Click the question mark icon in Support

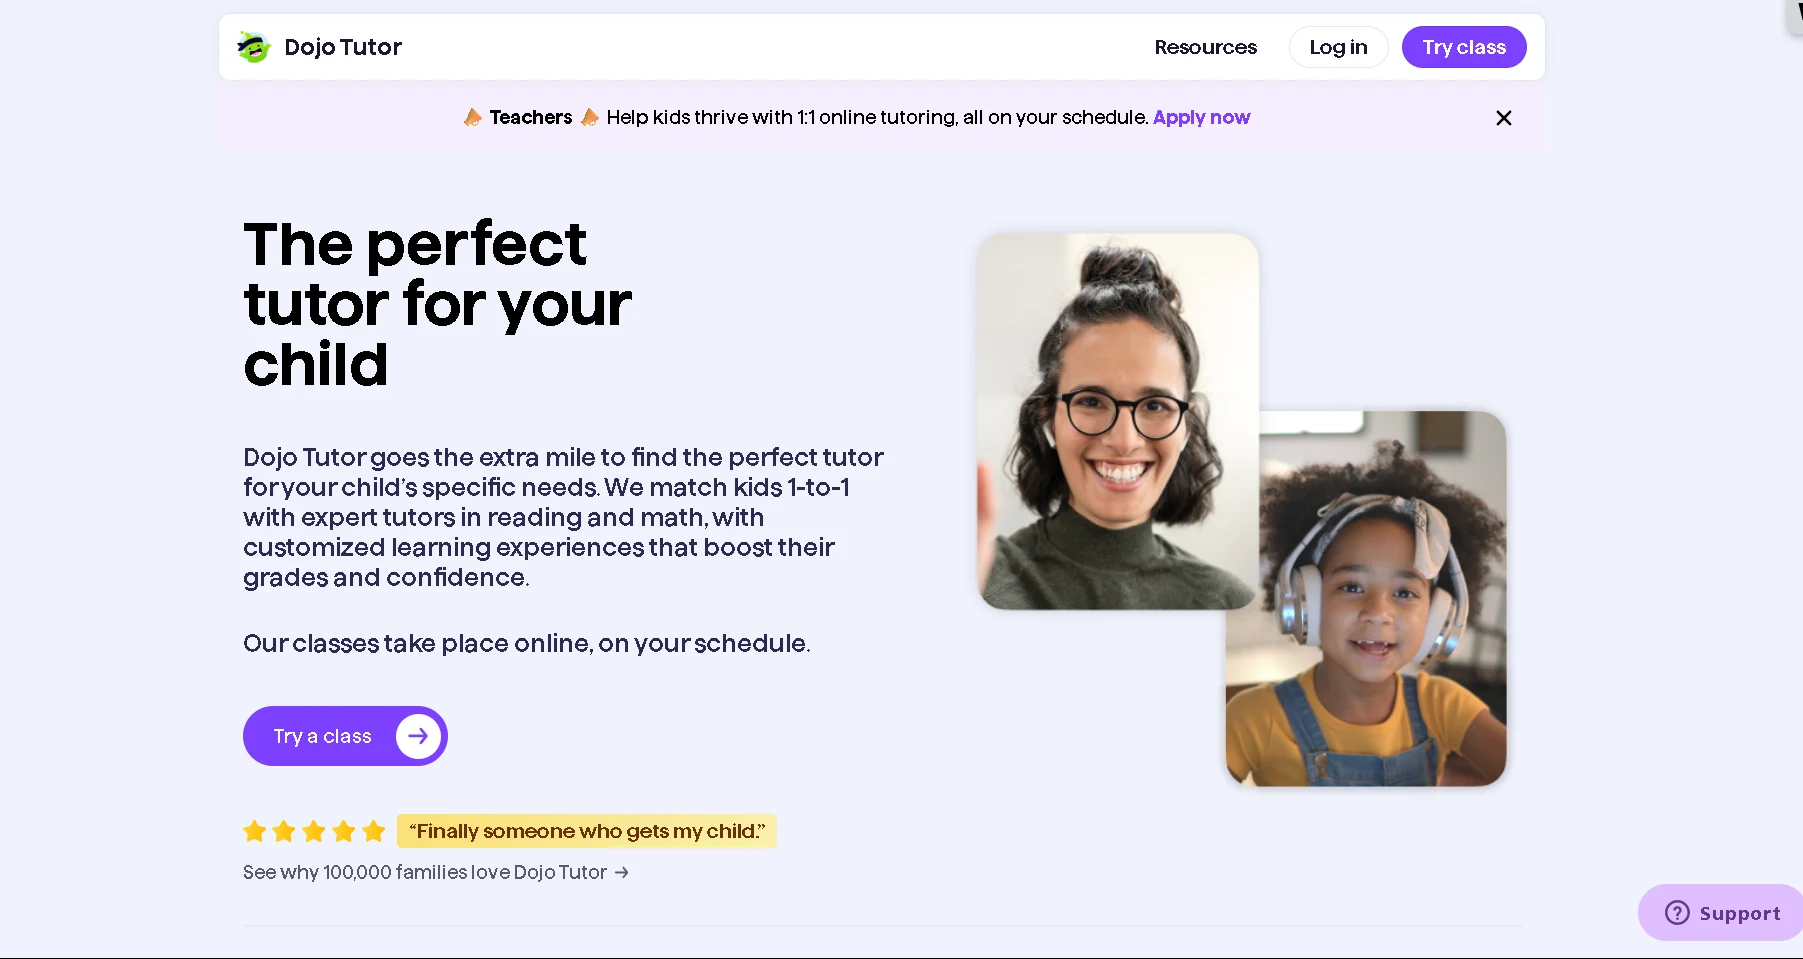(x=1677, y=913)
